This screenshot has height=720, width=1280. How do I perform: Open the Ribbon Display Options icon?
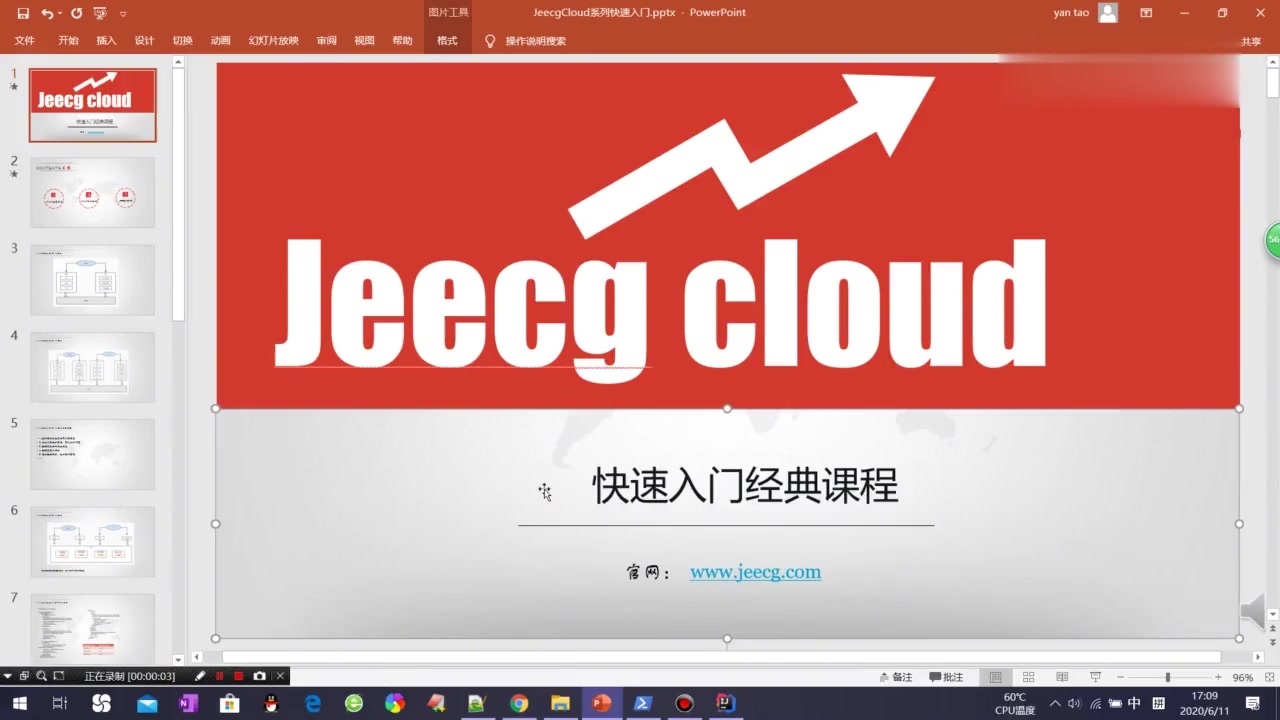(1146, 13)
